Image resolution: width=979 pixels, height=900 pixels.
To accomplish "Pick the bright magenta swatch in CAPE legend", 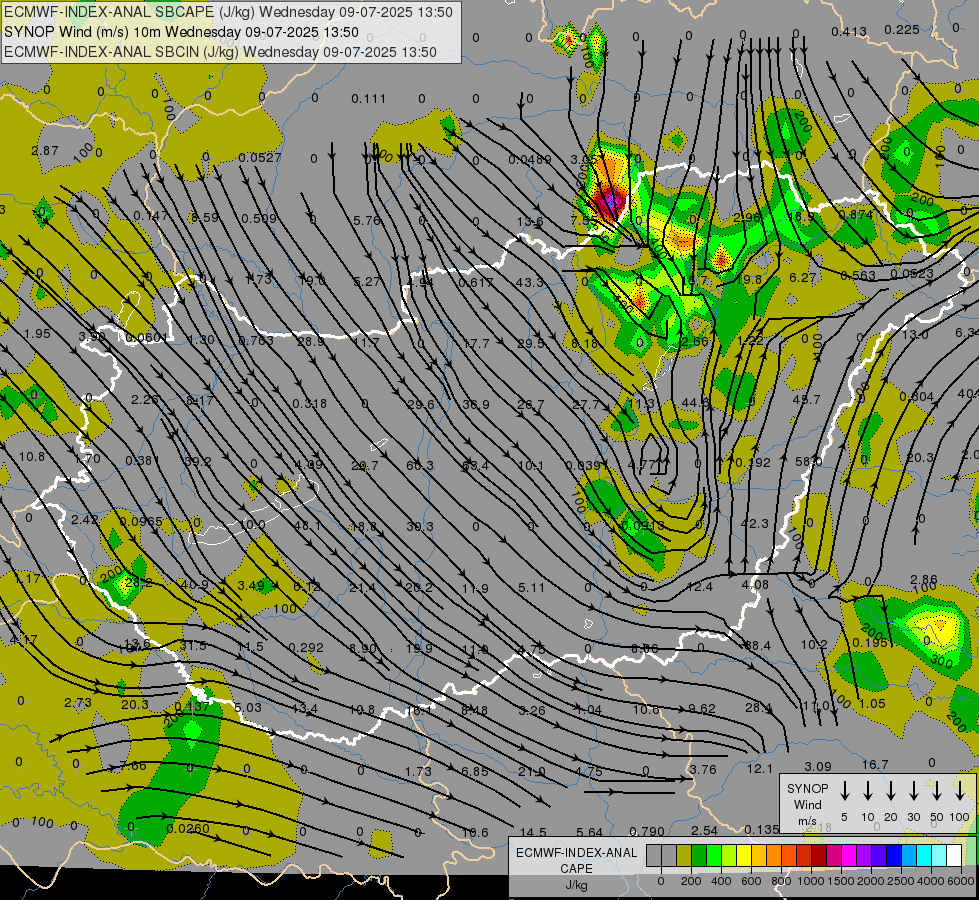I will pos(849,855).
